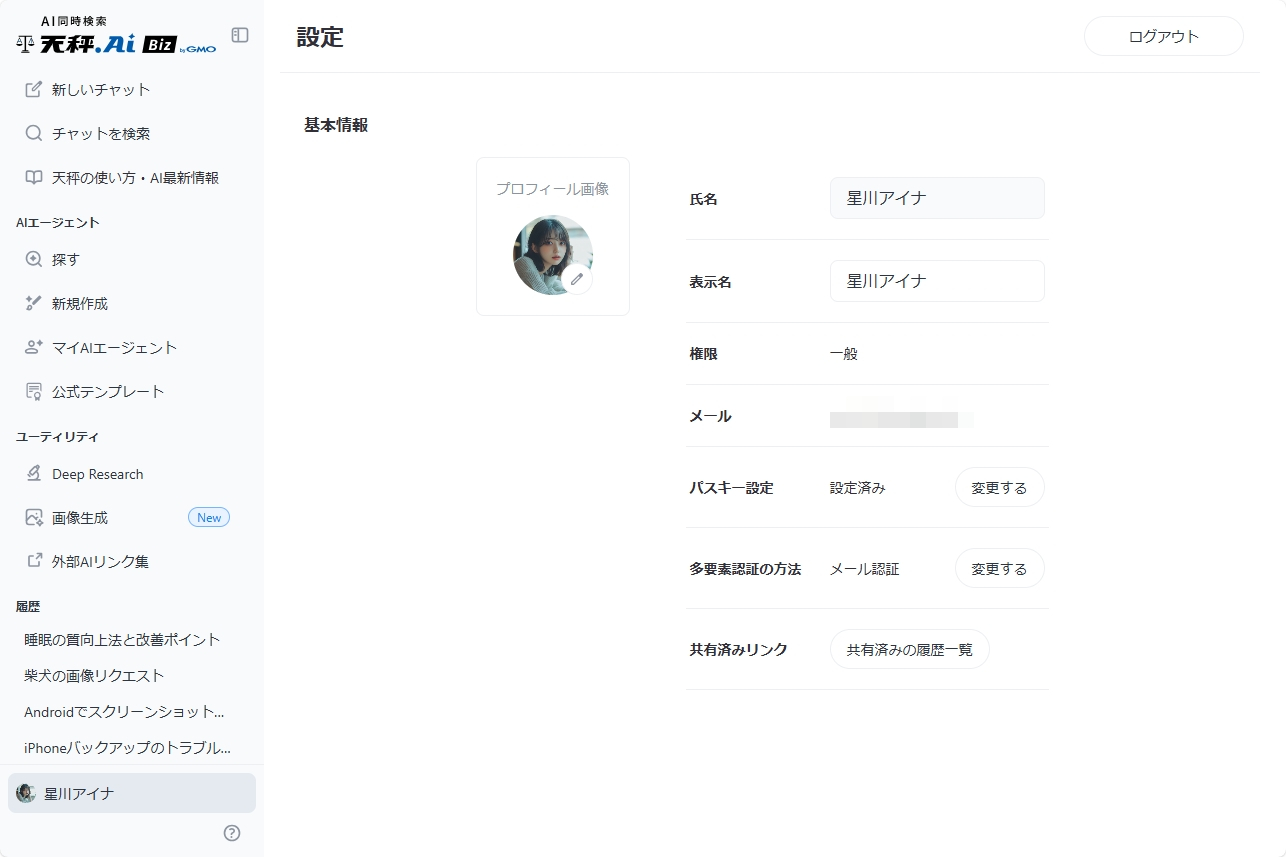Screen dimensions: 1286x857
Task: Click the 画像生成 image generation icon
Action: coord(35,517)
